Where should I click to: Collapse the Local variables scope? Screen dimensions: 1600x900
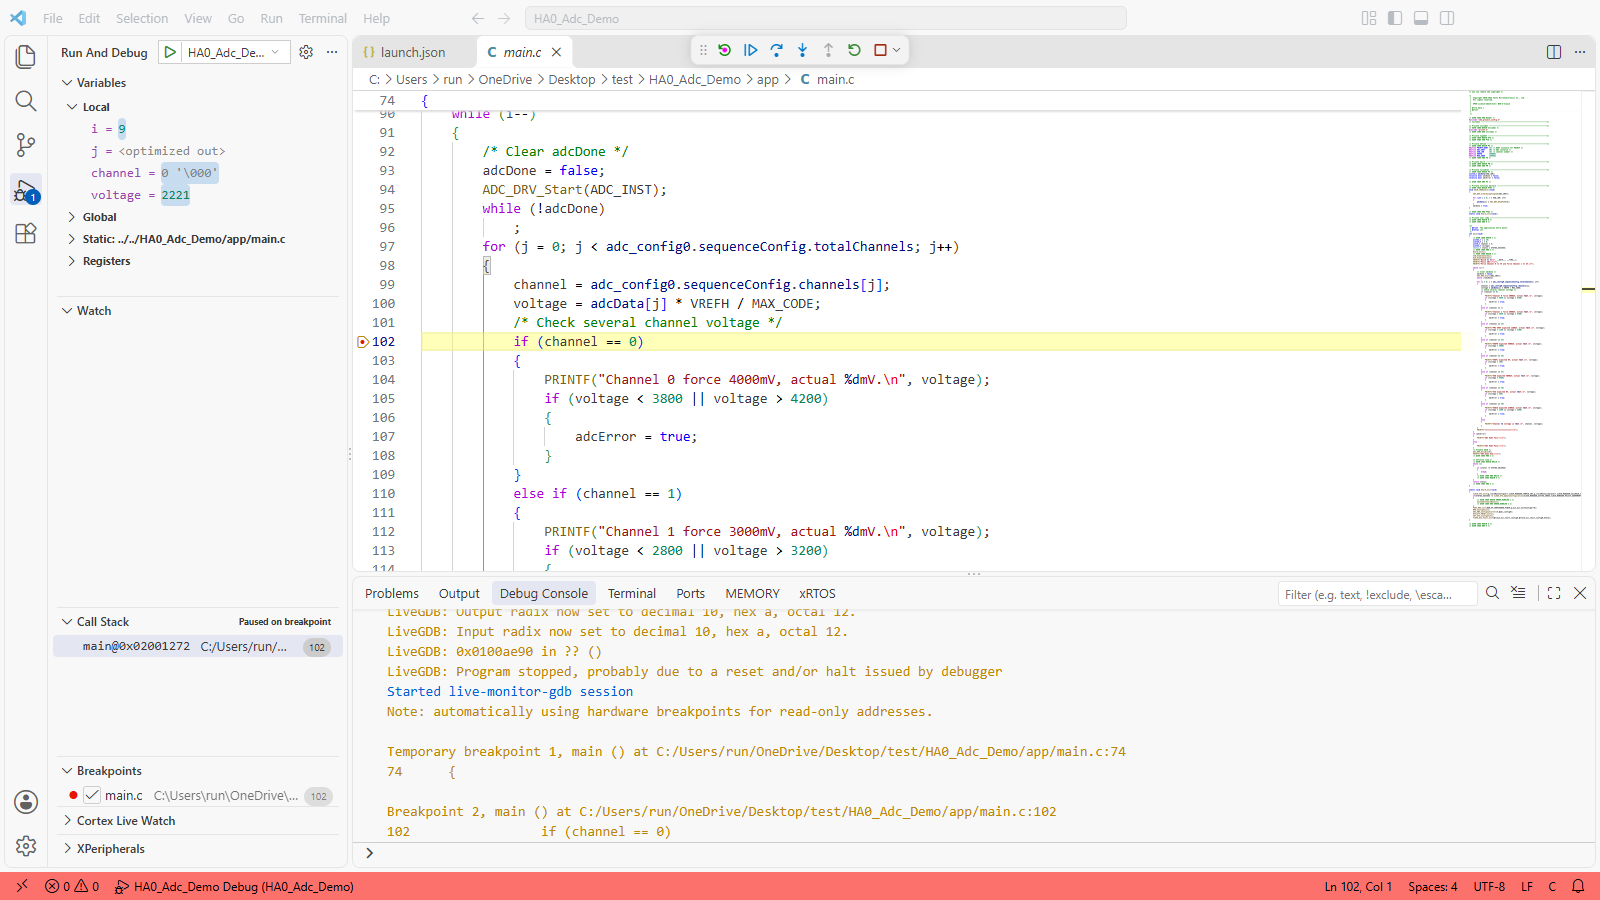[x=72, y=107]
